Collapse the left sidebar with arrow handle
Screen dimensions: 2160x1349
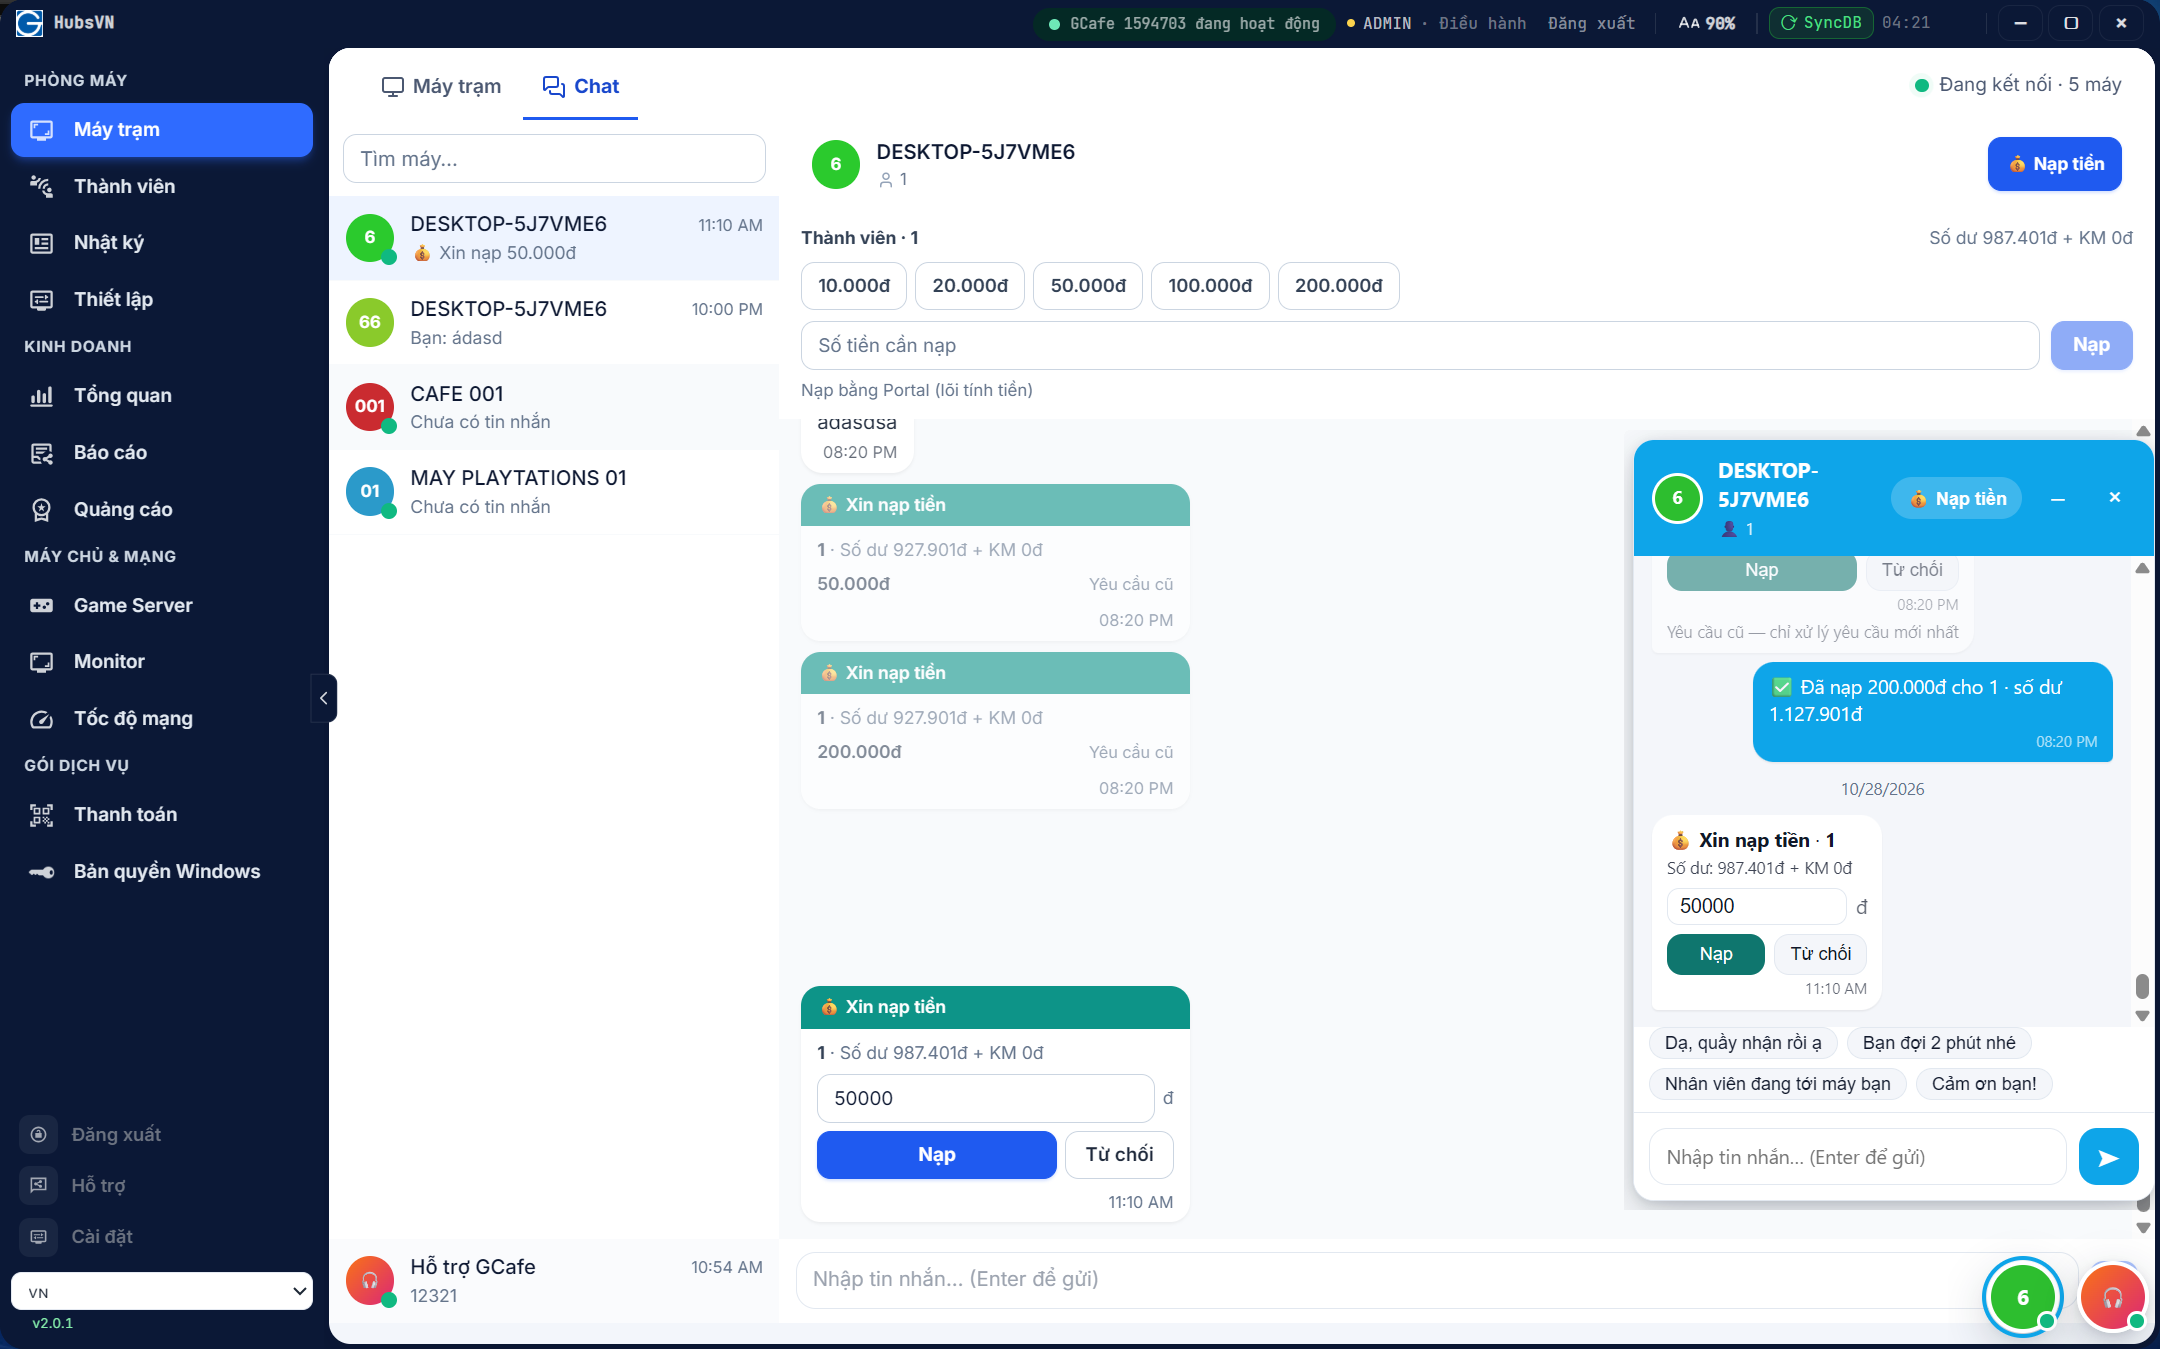(323, 698)
